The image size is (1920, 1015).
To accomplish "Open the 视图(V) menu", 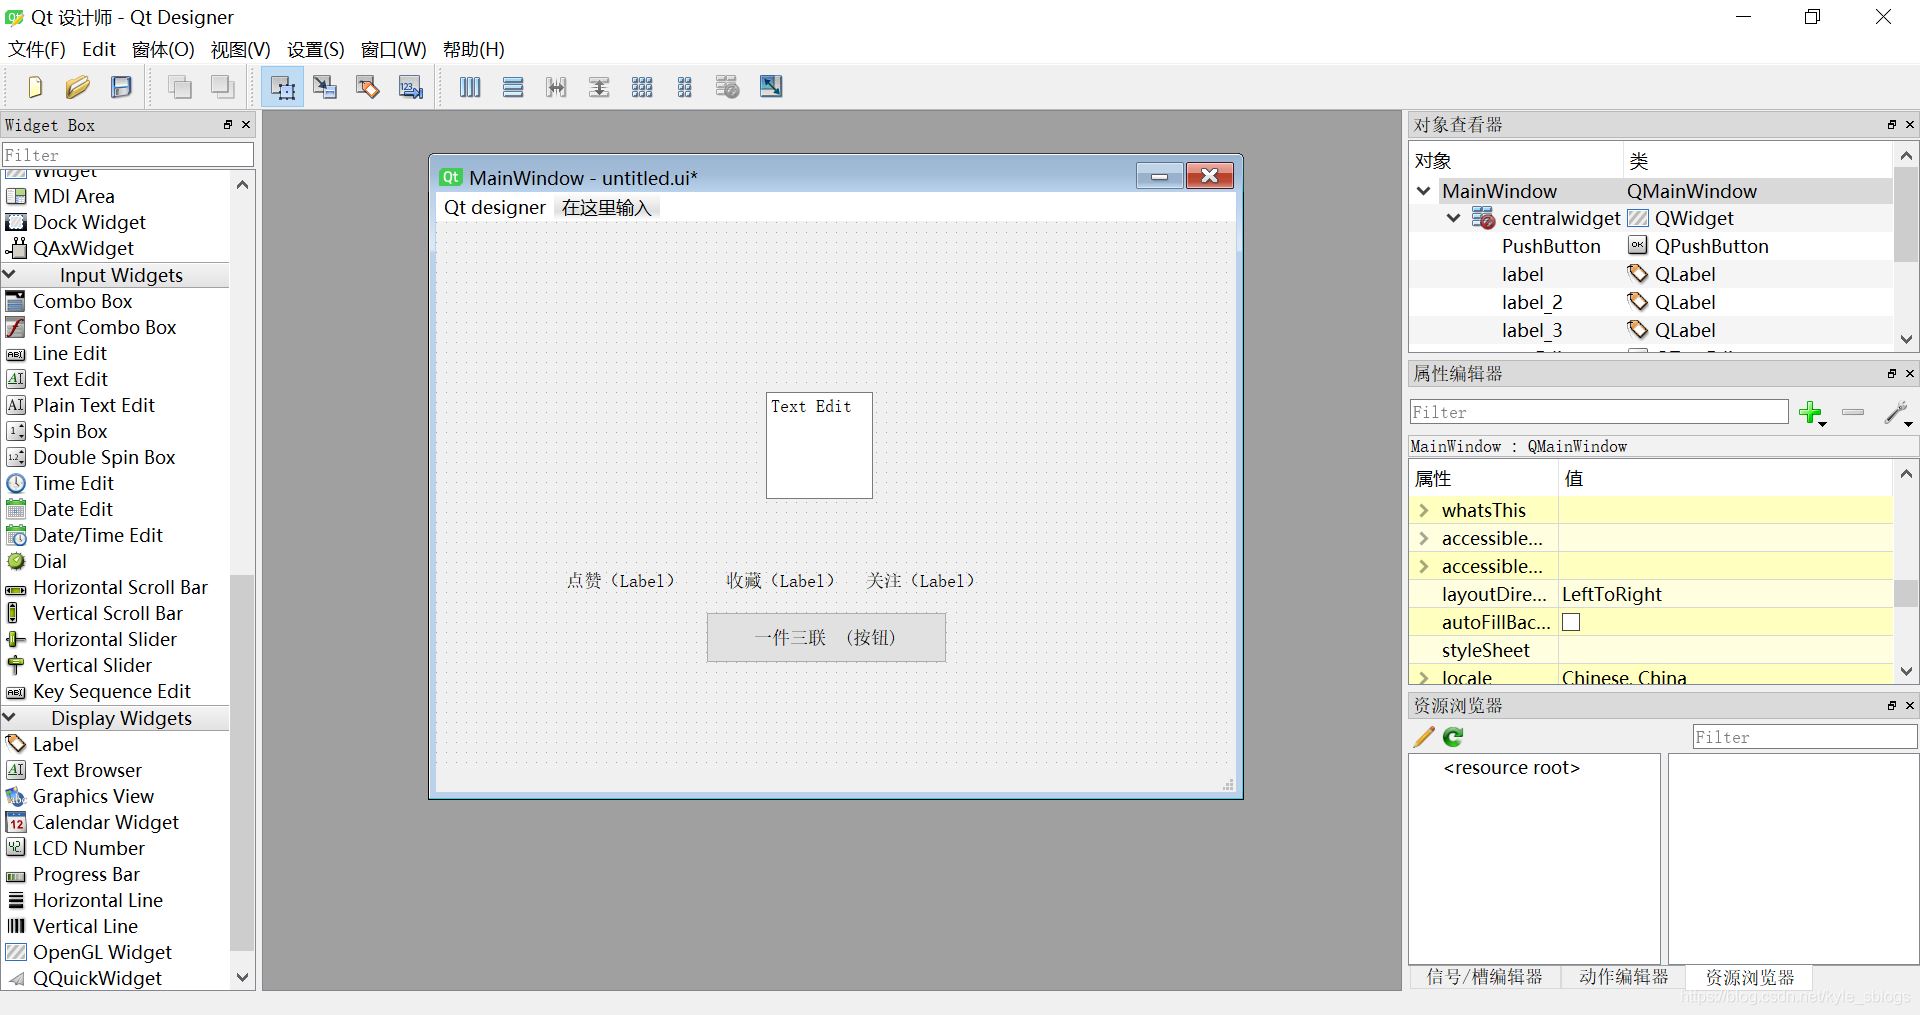I will tap(238, 49).
